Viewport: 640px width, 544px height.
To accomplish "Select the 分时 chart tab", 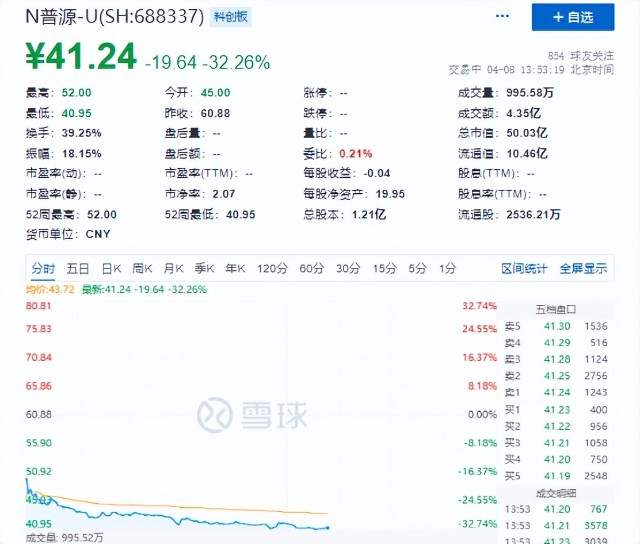I will [x=43, y=269].
